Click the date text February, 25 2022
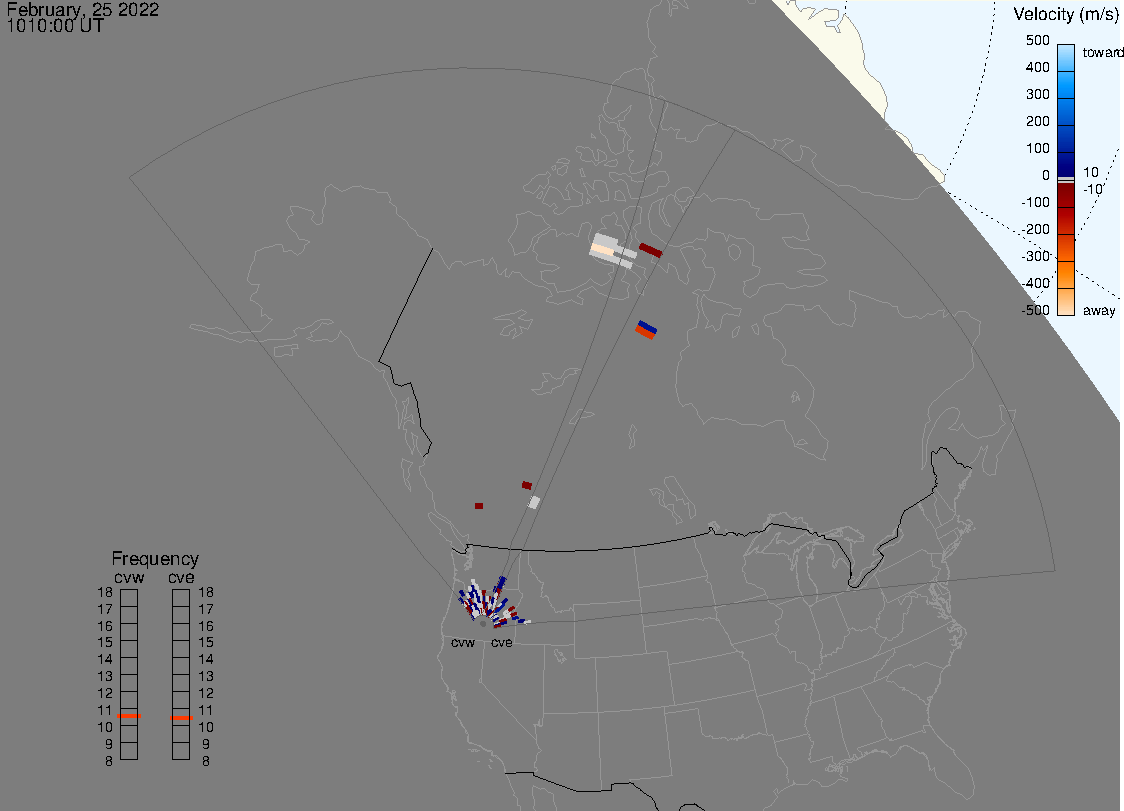Image resolution: width=1124 pixels, height=811 pixels. 82,9
